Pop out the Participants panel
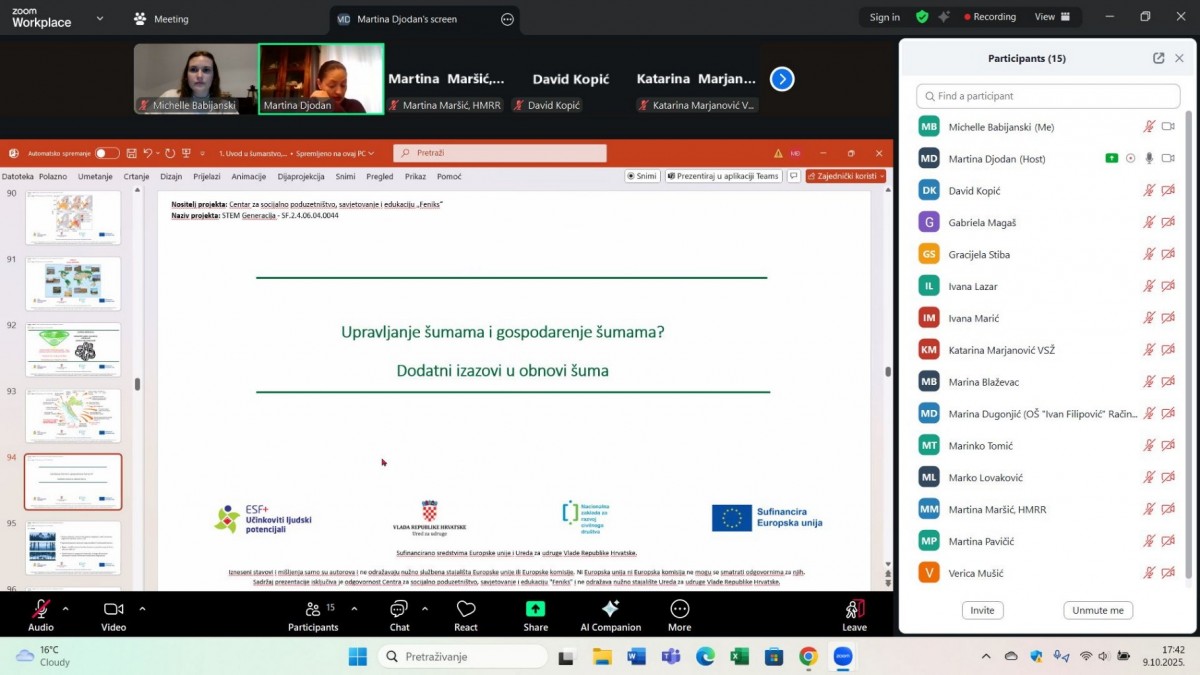1200x675 pixels. [x=1158, y=58]
